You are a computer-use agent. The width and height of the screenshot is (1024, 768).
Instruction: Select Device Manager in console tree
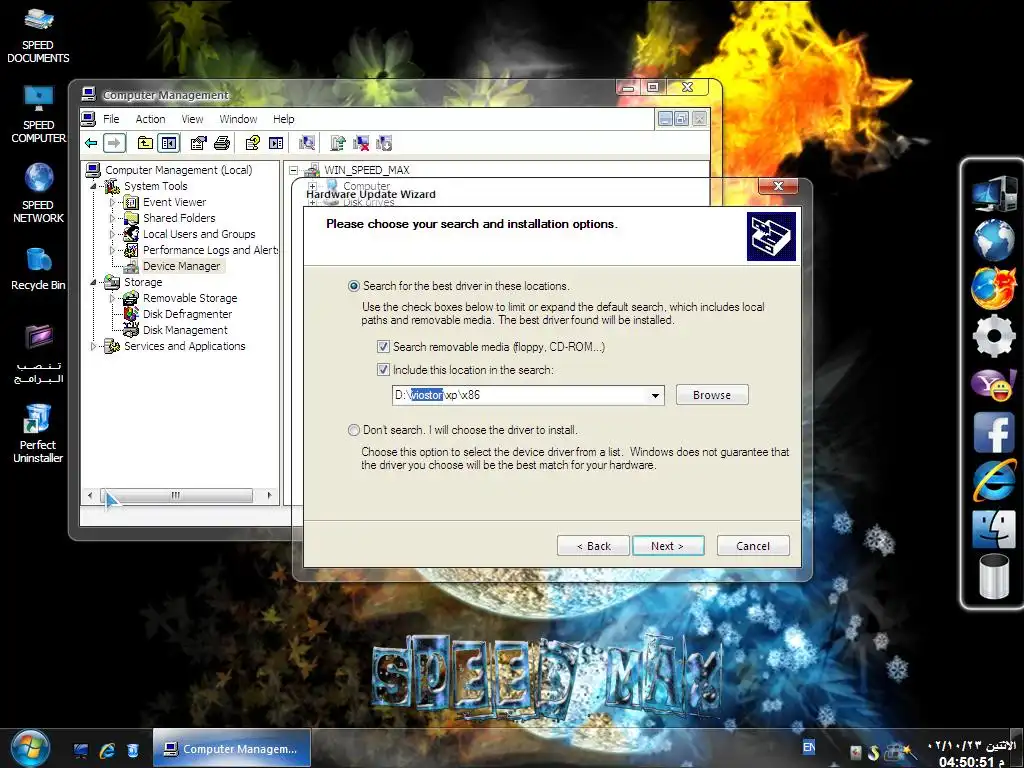[181, 266]
